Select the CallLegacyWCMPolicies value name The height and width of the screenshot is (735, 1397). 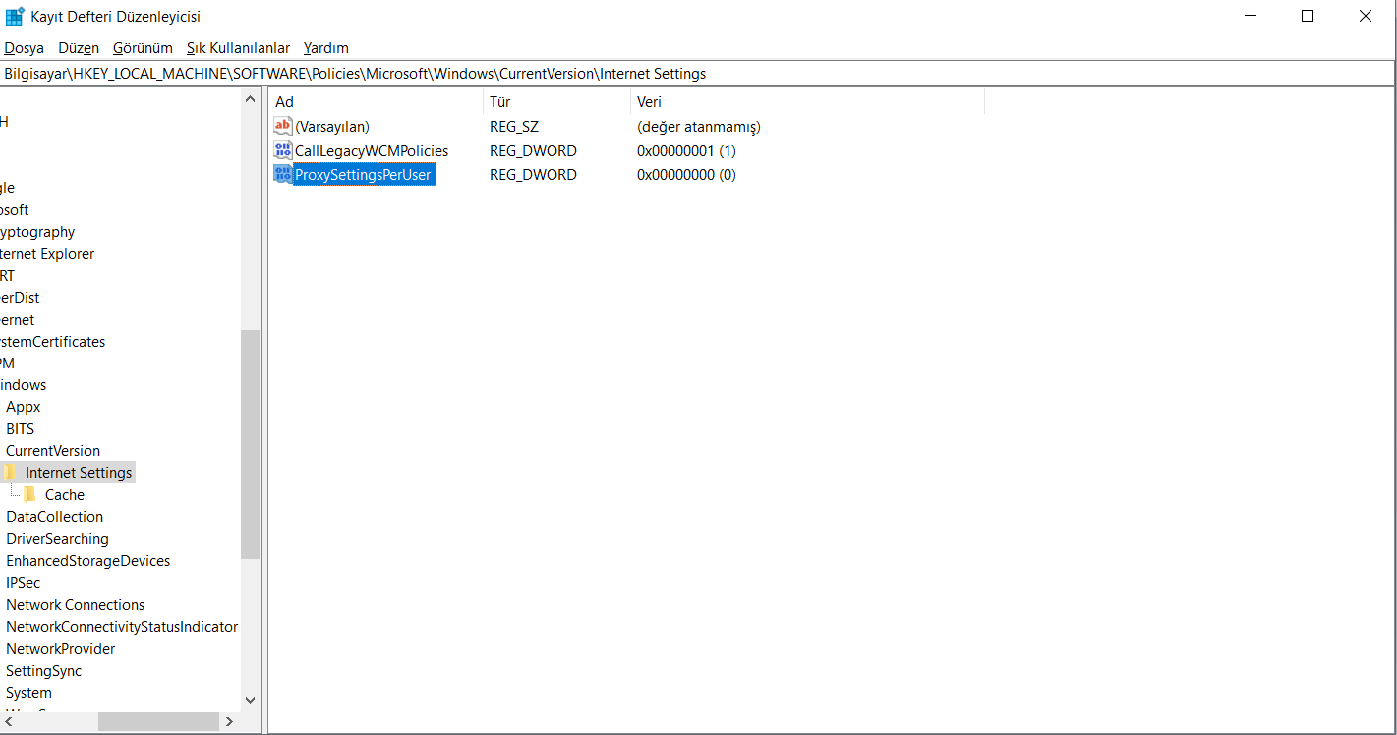coord(371,151)
